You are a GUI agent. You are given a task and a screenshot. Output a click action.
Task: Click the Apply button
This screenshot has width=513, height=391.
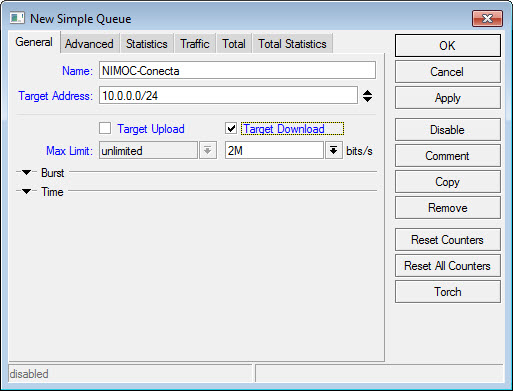point(448,98)
